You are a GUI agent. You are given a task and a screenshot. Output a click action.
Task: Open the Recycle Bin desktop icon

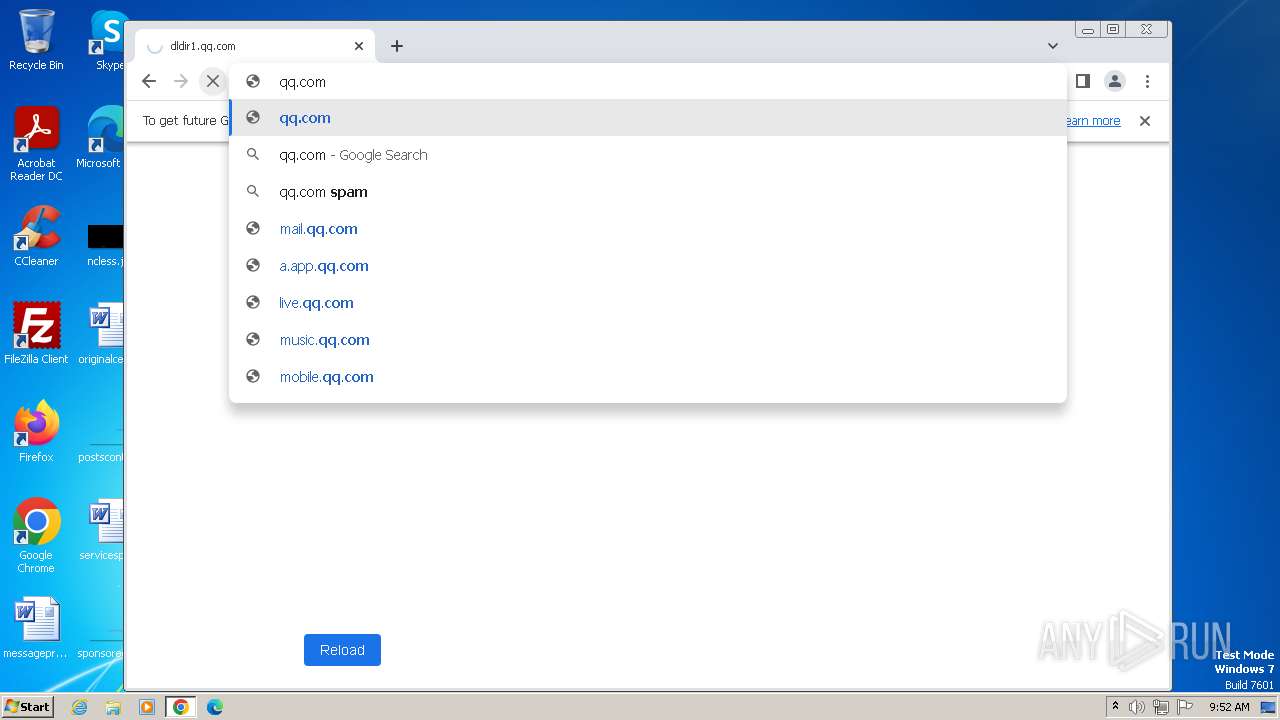36,40
